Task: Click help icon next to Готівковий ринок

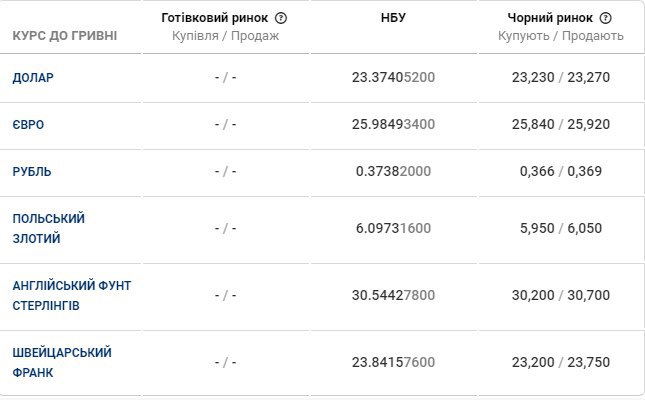Action: coord(281,18)
